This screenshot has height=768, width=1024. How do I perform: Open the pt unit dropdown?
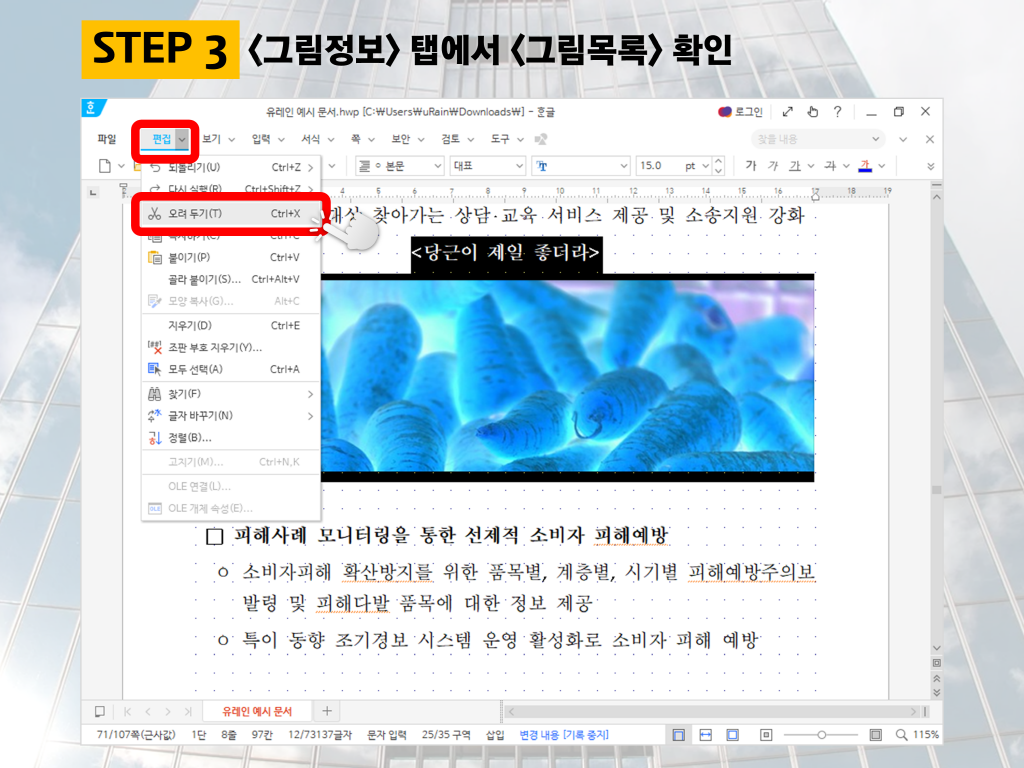point(697,166)
